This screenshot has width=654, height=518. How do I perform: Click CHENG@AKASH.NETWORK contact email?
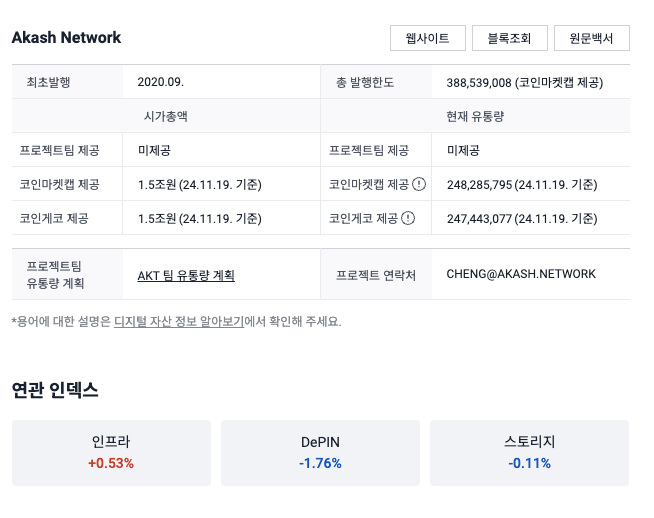coord(521,274)
